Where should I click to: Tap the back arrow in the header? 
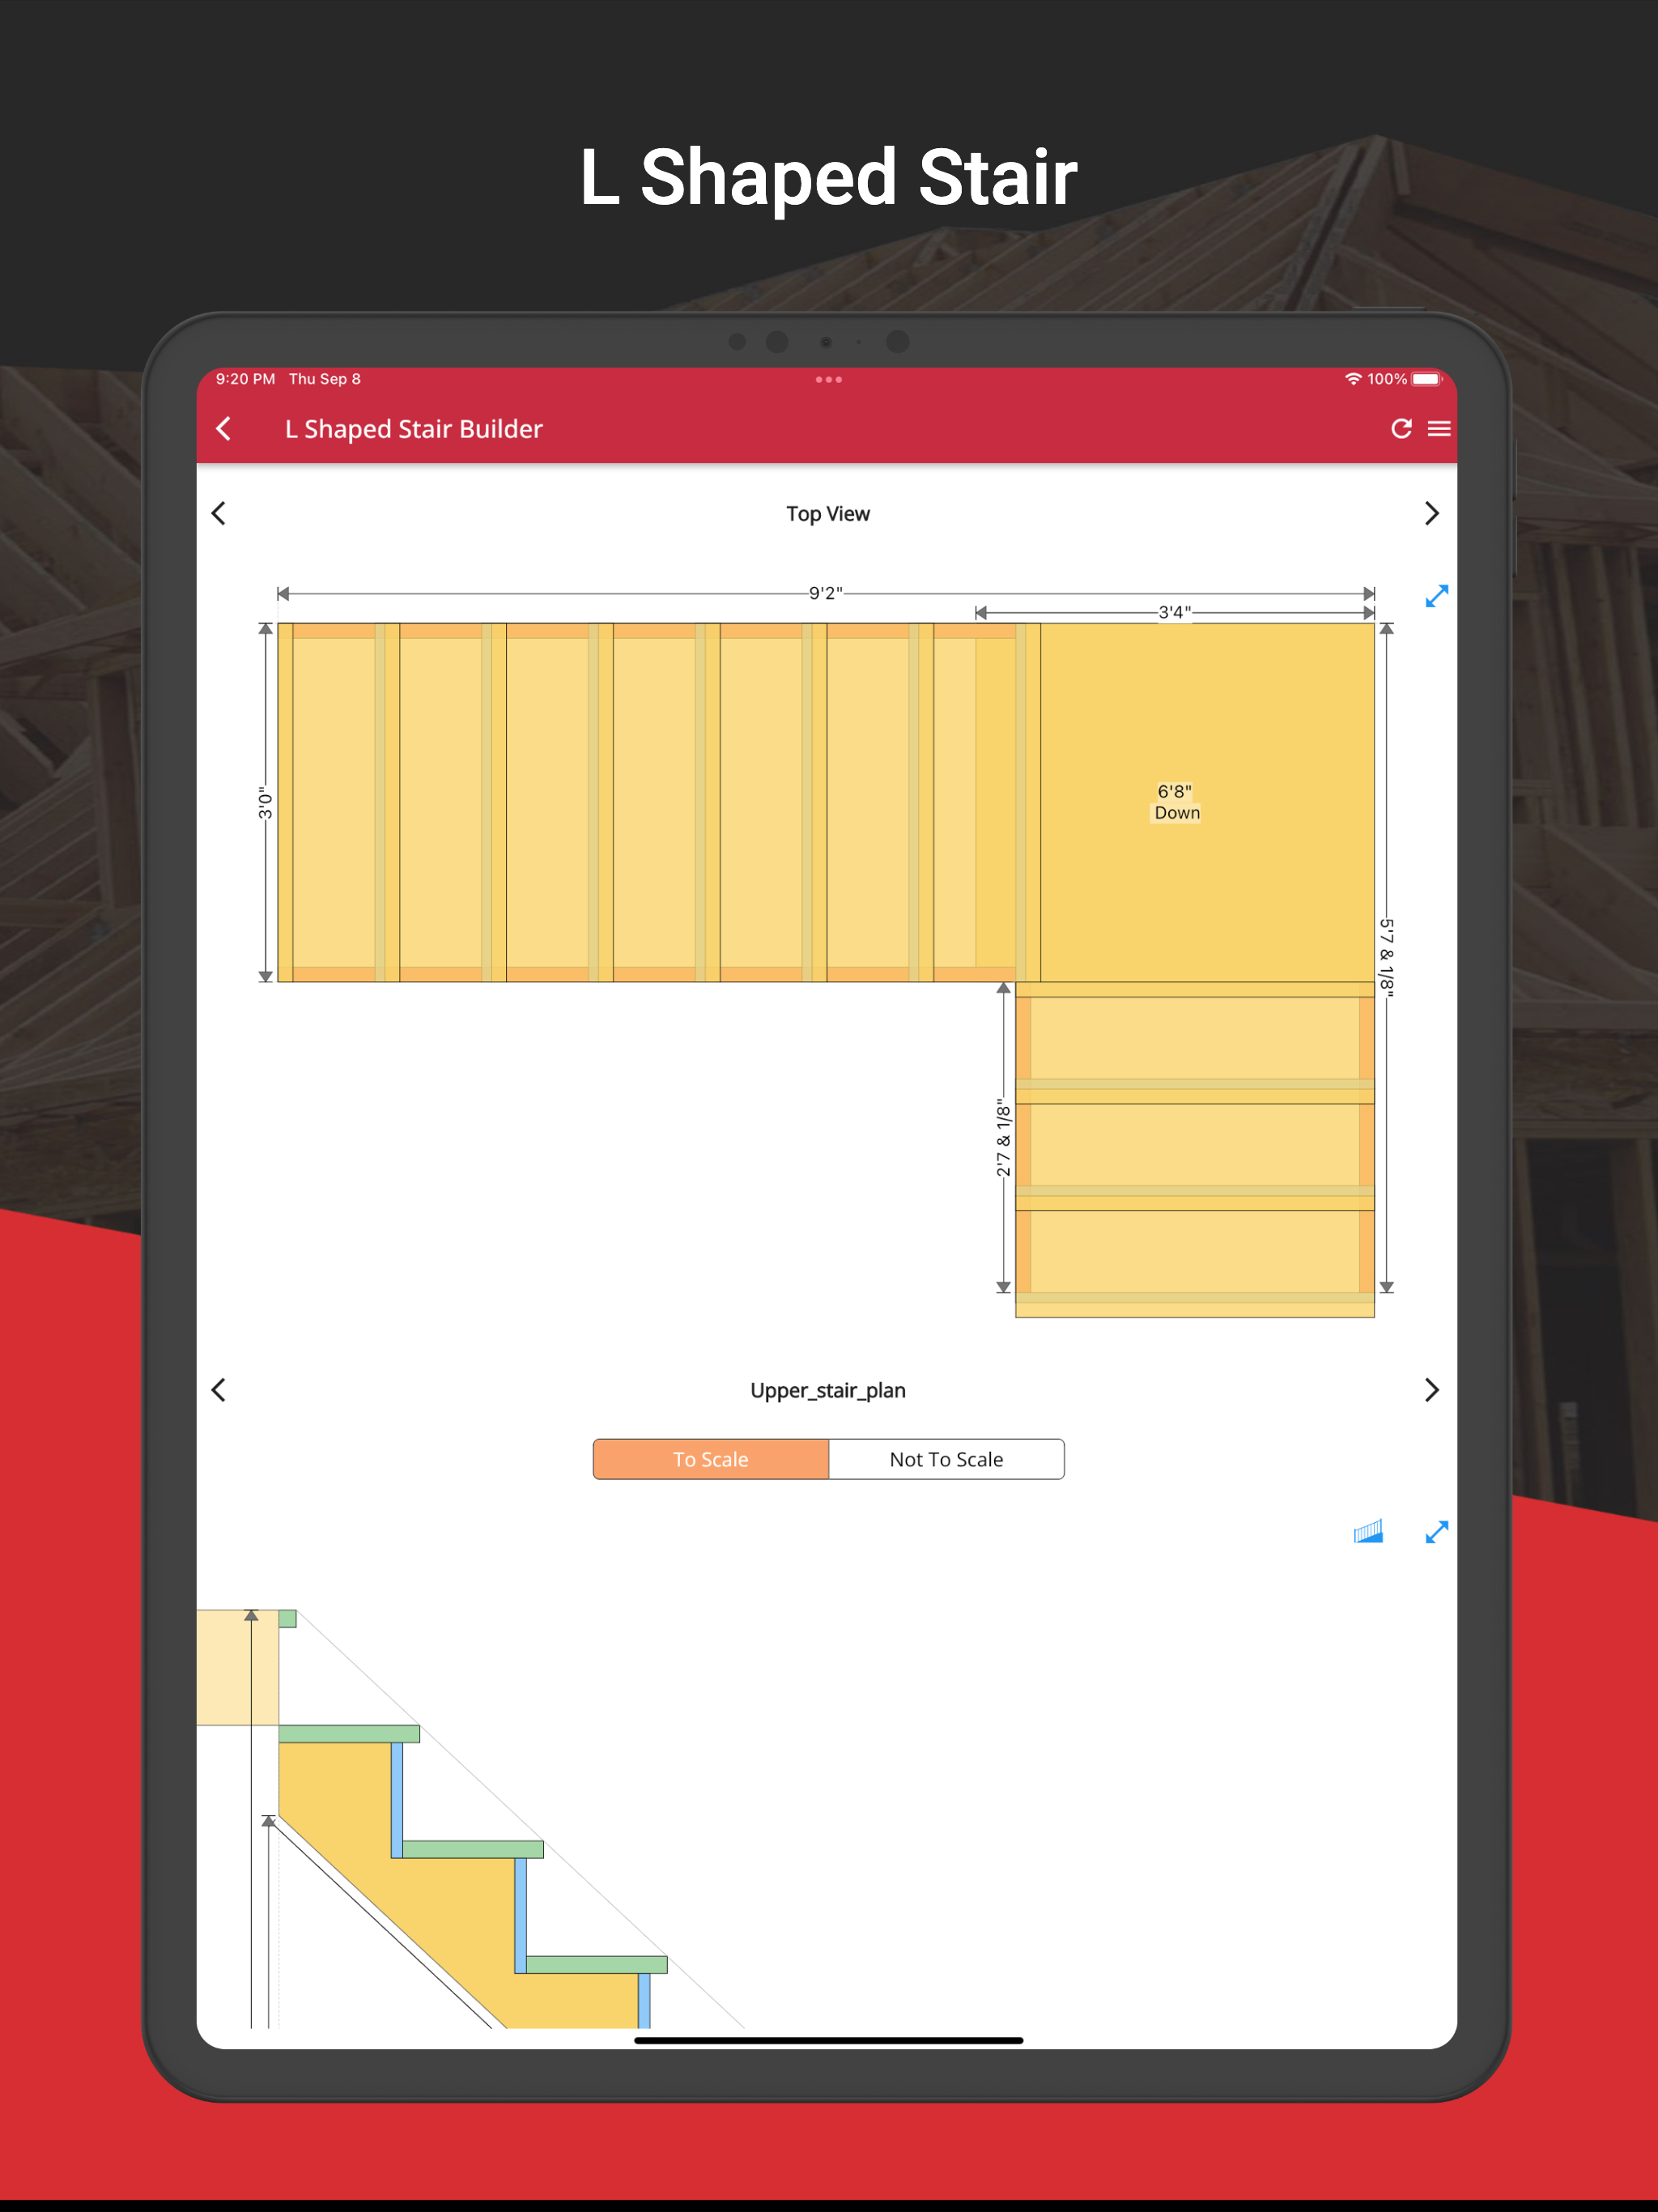click(224, 429)
